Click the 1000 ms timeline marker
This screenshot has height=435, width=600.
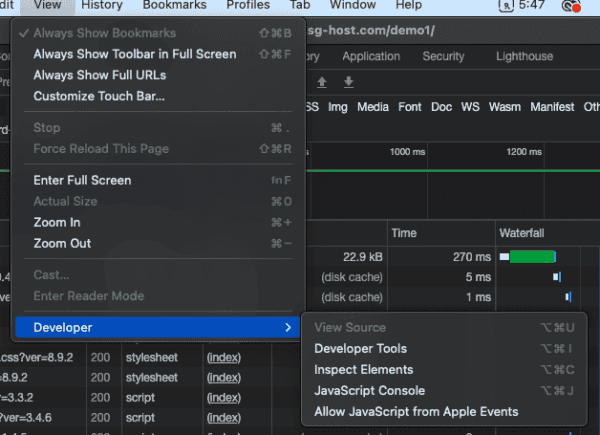407,152
